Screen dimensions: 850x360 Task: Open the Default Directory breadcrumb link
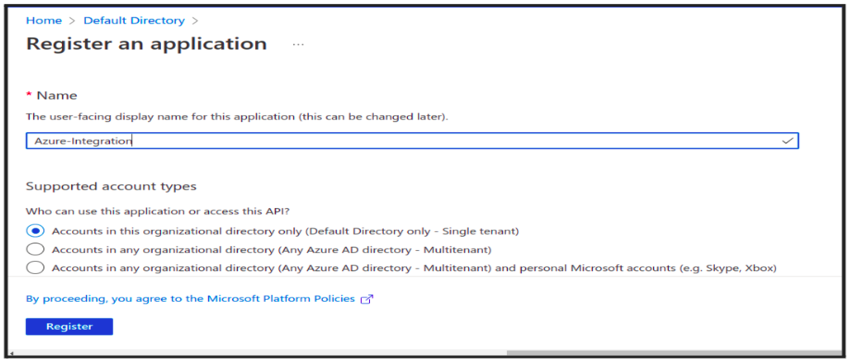(134, 21)
